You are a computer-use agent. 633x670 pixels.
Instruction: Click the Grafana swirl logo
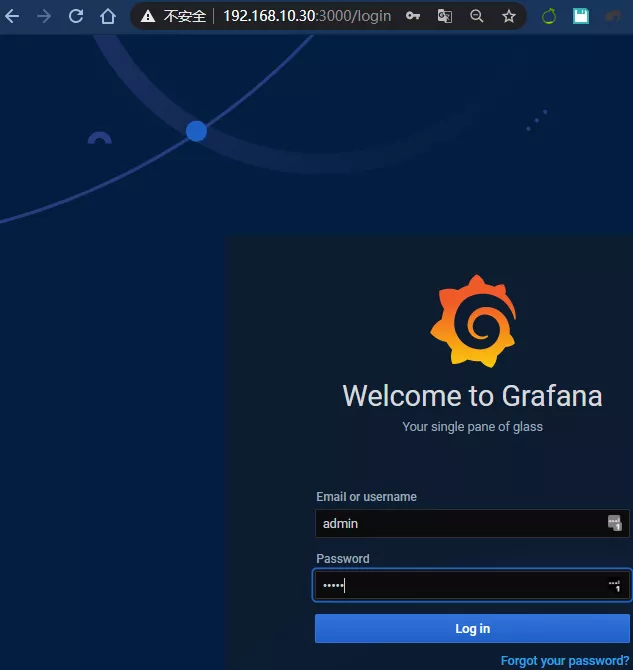[473, 321]
